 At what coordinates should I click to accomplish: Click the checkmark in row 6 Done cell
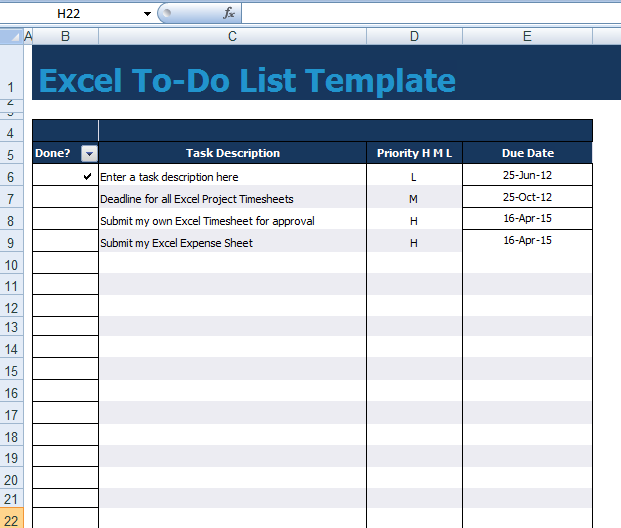[88, 176]
